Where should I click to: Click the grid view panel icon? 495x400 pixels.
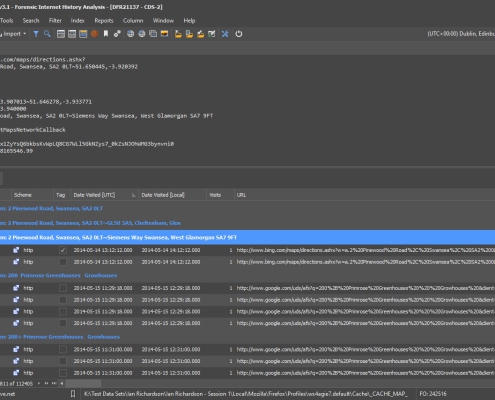pyautogui.click(x=61, y=34)
